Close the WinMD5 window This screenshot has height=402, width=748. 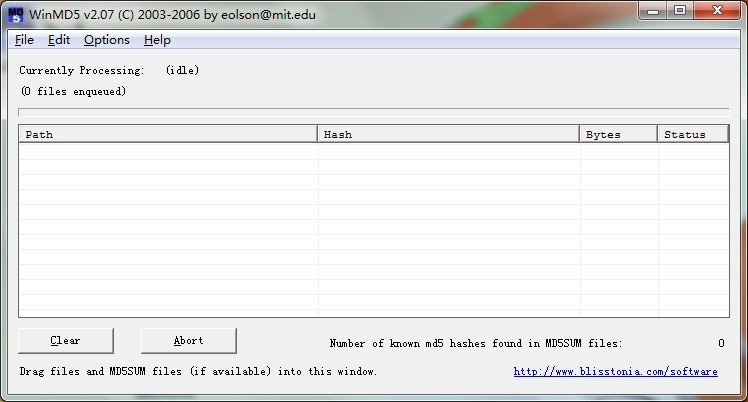coord(717,10)
